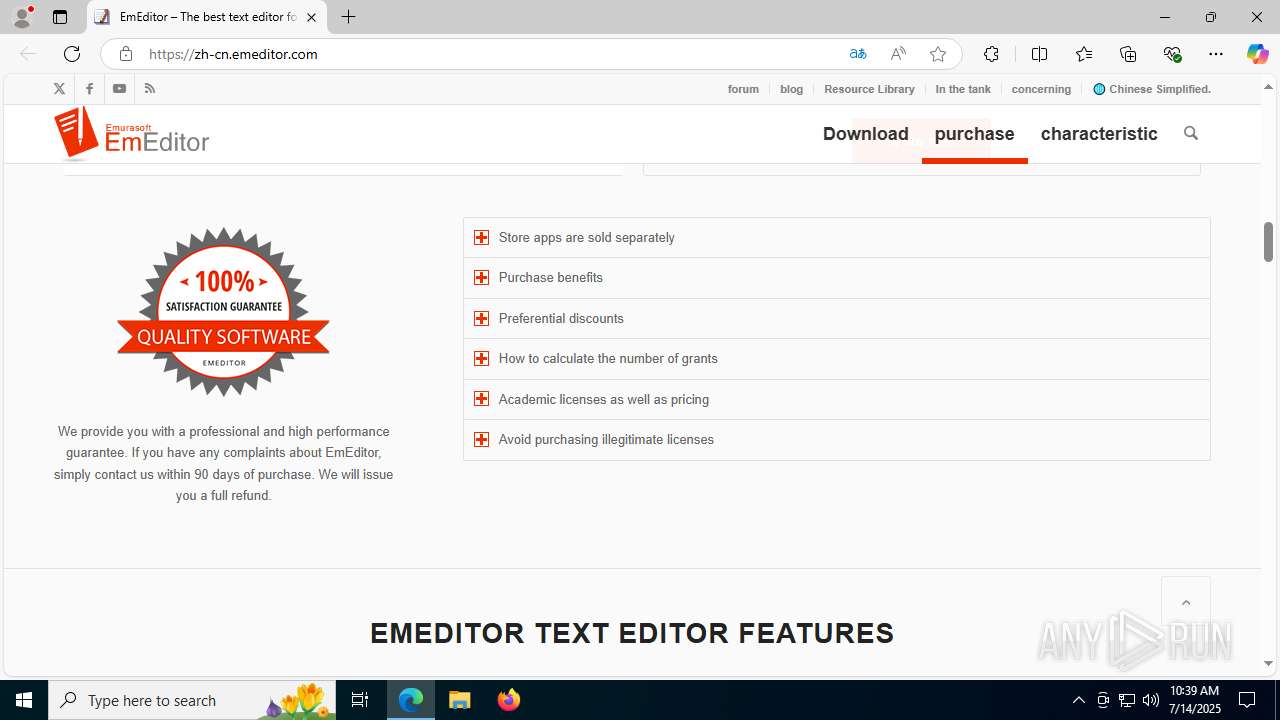The image size is (1280, 720).
Task: Open the notification center icon
Action: pos(1247,700)
